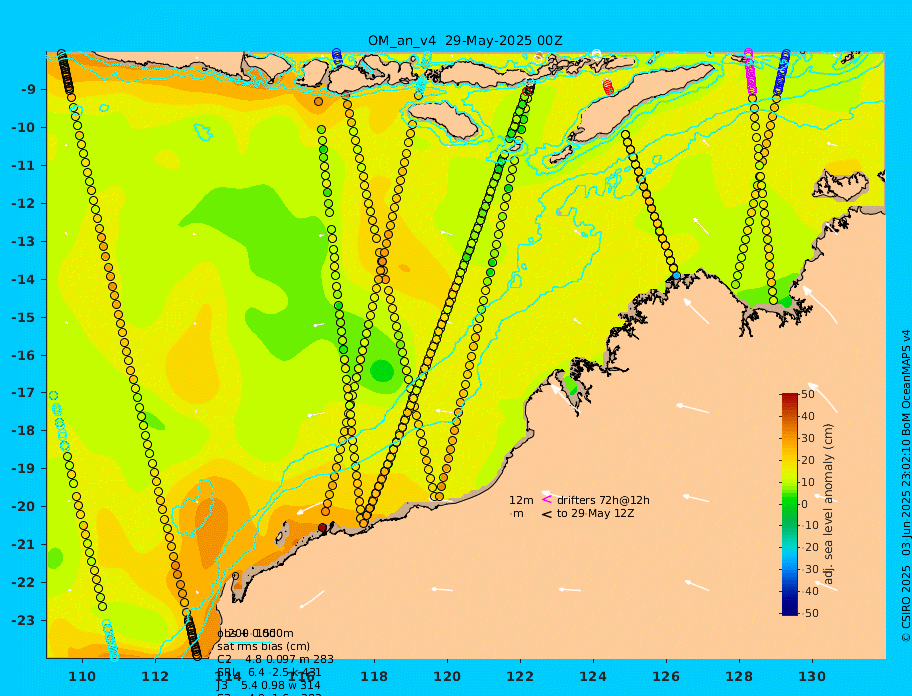
Task: Click the latitude axis label -13
Action: click(24, 241)
